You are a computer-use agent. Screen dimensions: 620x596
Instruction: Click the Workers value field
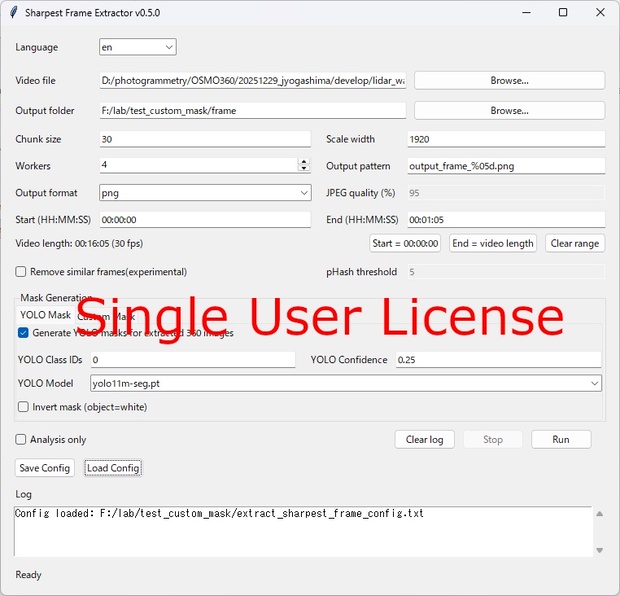point(198,165)
